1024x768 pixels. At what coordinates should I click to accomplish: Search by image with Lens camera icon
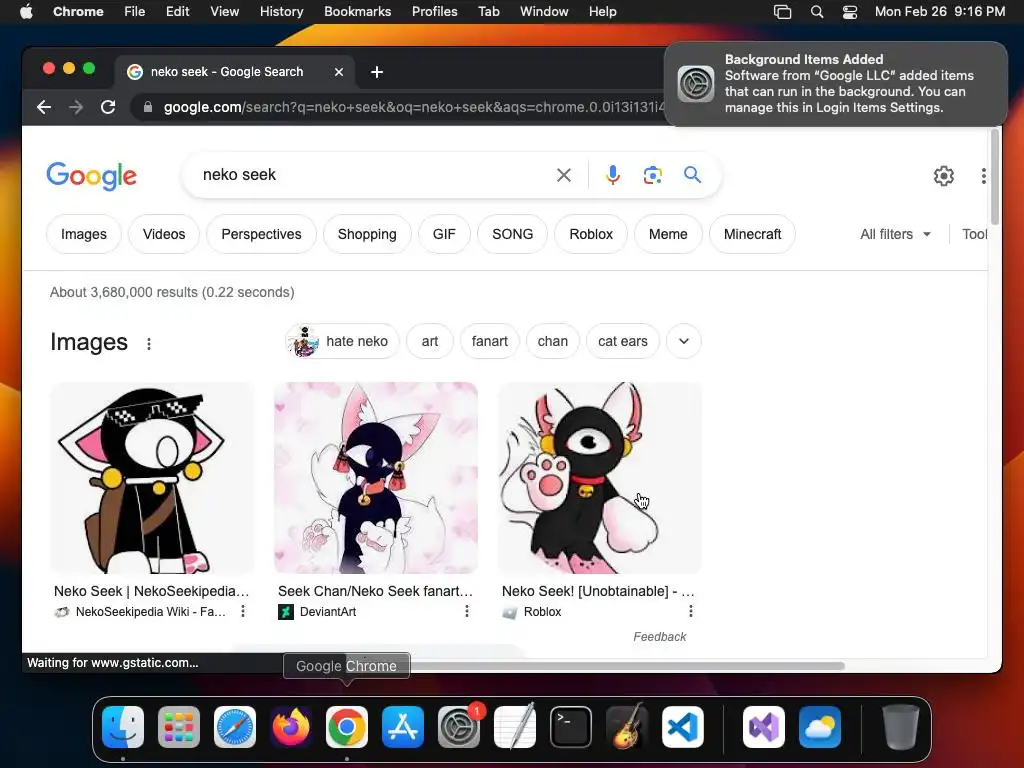pyautogui.click(x=652, y=175)
